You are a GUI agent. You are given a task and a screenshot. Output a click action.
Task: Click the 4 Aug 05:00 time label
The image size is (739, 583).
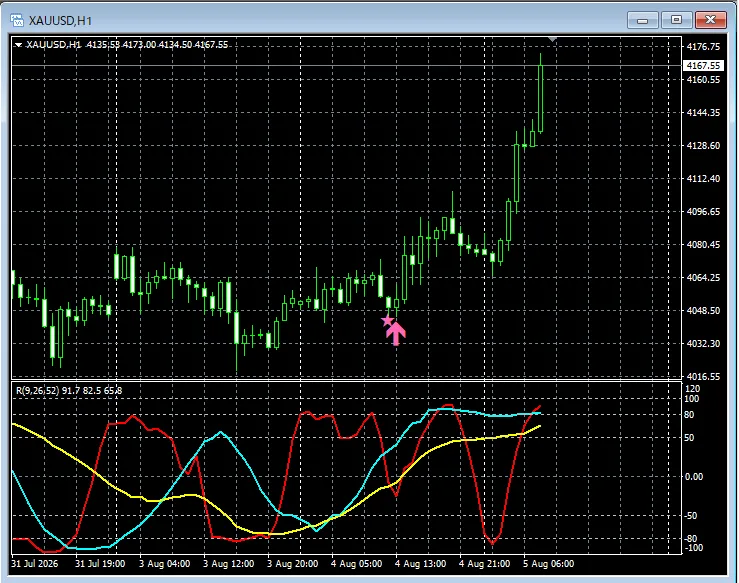click(356, 564)
